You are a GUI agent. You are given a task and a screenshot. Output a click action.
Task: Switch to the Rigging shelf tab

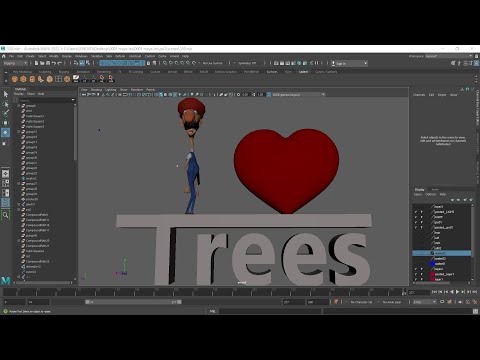(64, 72)
